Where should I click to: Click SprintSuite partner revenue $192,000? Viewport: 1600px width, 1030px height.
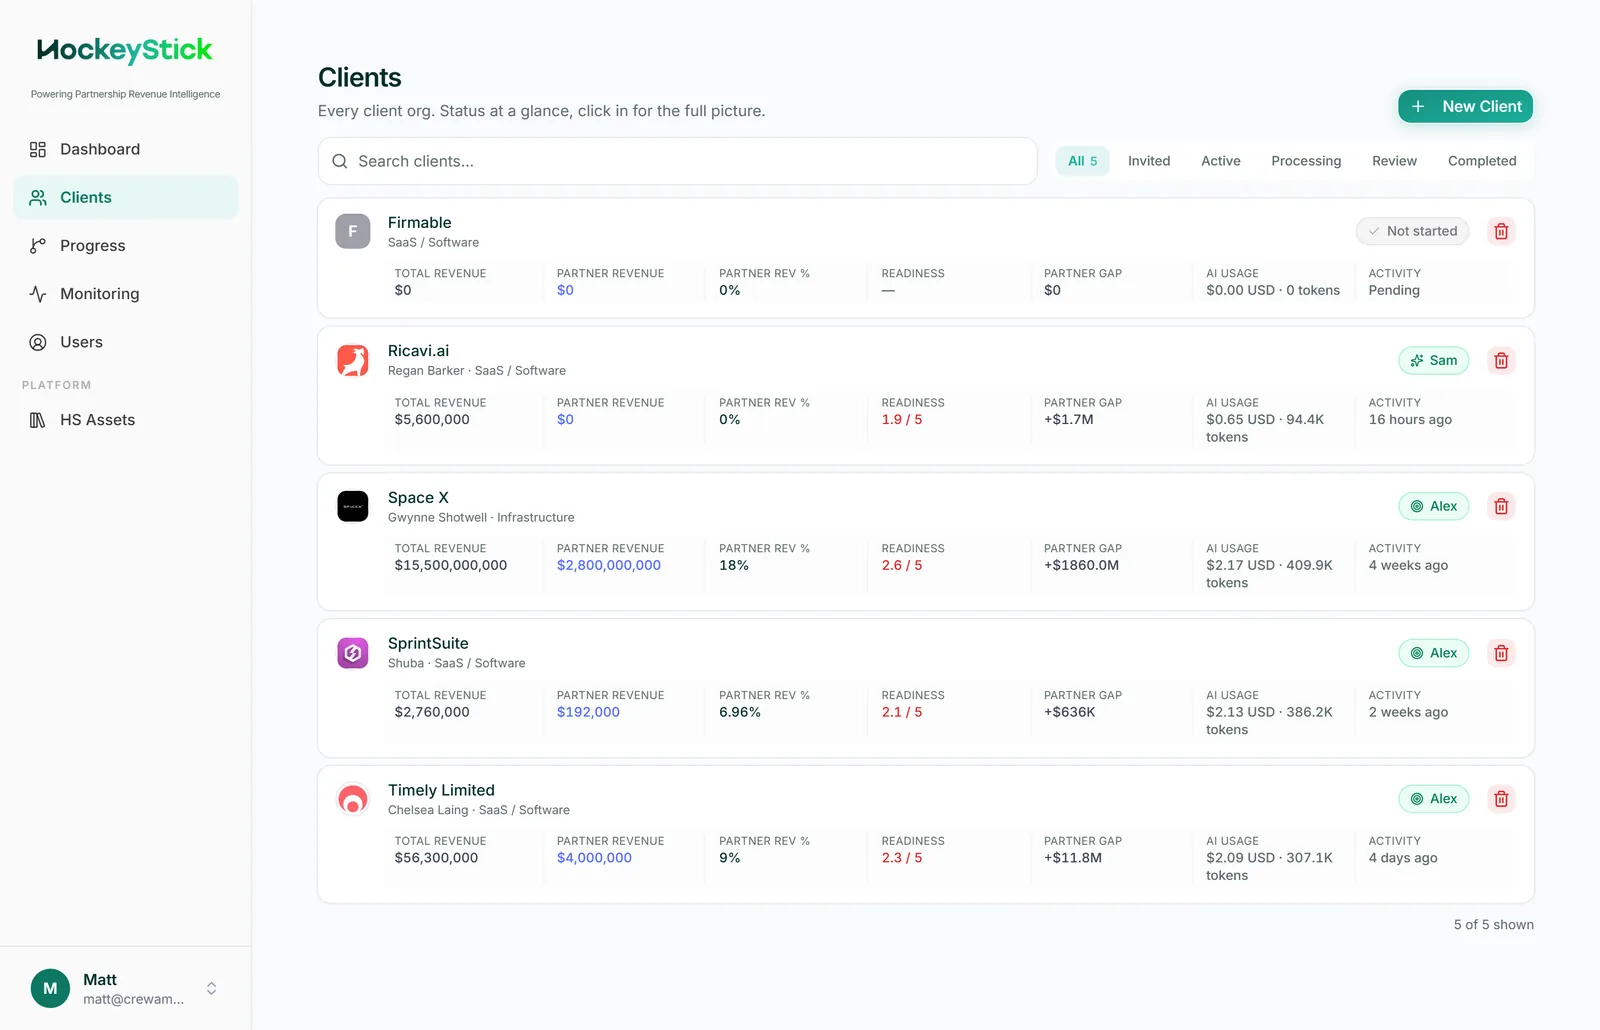click(588, 712)
